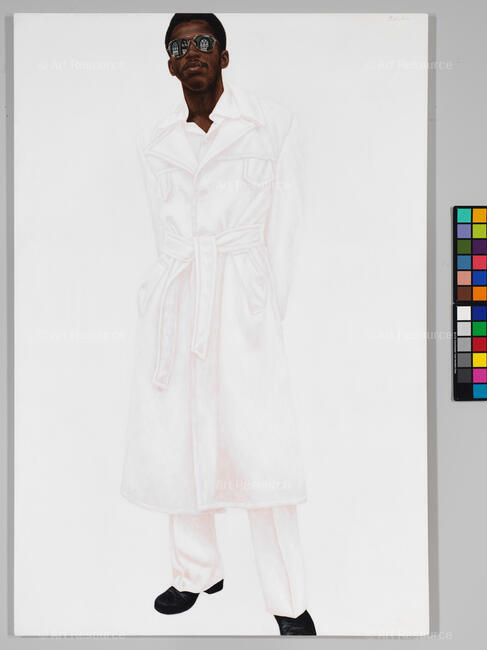Select the pink-red swatch beside steel blue

(x=480, y=262)
